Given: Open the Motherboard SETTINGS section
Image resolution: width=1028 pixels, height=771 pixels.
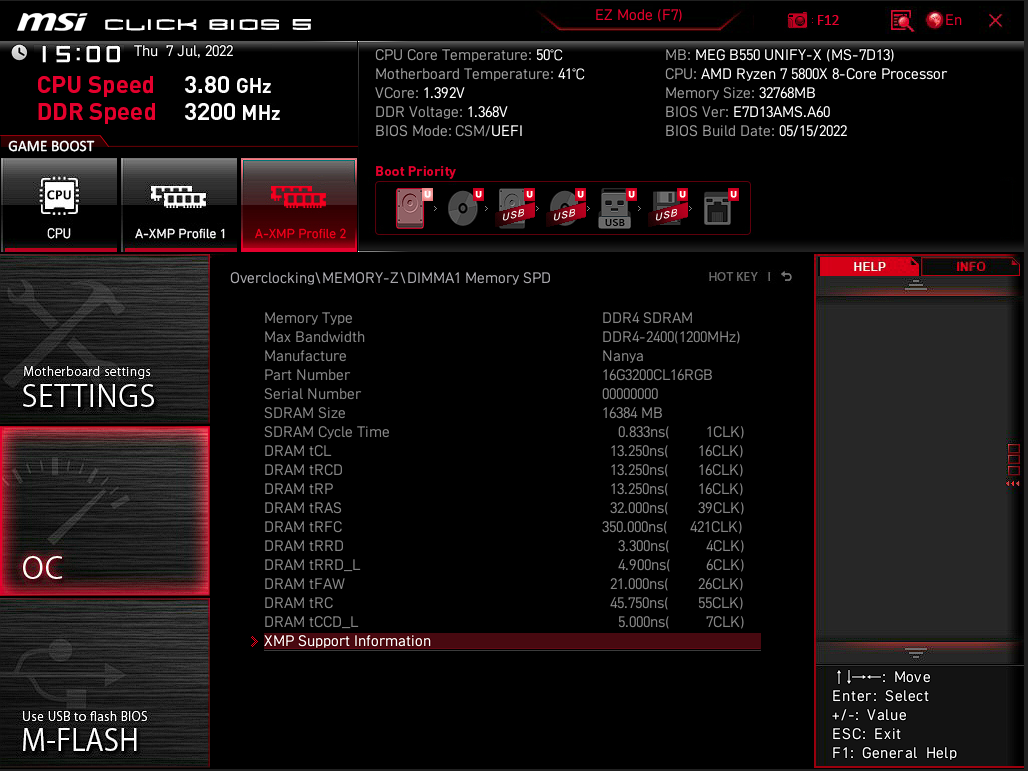Looking at the screenshot, I should (105, 339).
